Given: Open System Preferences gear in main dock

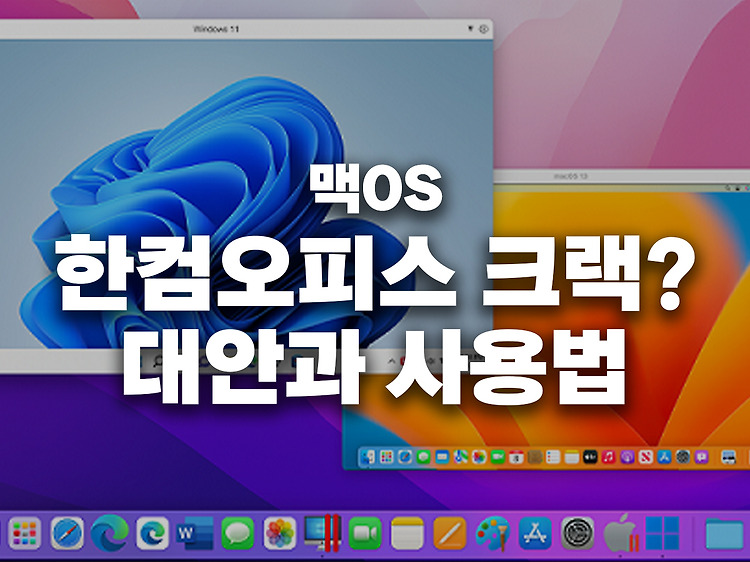Looking at the screenshot, I should tap(577, 533).
